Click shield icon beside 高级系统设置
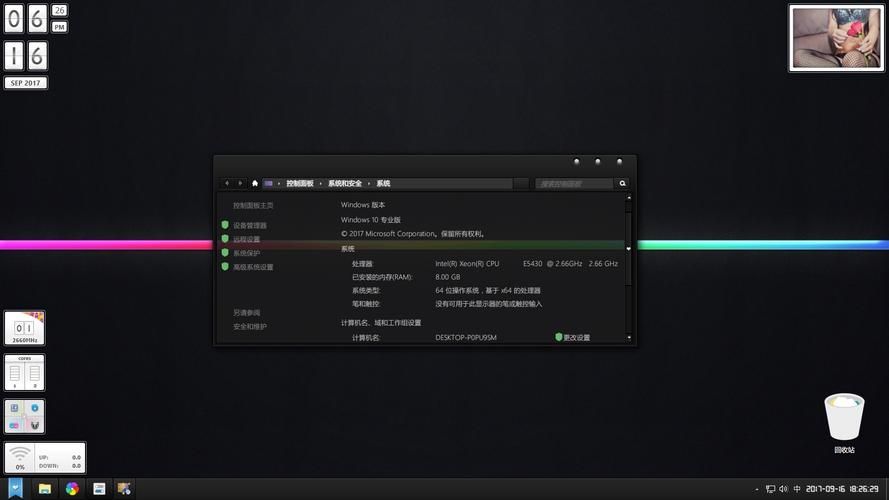The height and width of the screenshot is (500, 889). pos(225,266)
